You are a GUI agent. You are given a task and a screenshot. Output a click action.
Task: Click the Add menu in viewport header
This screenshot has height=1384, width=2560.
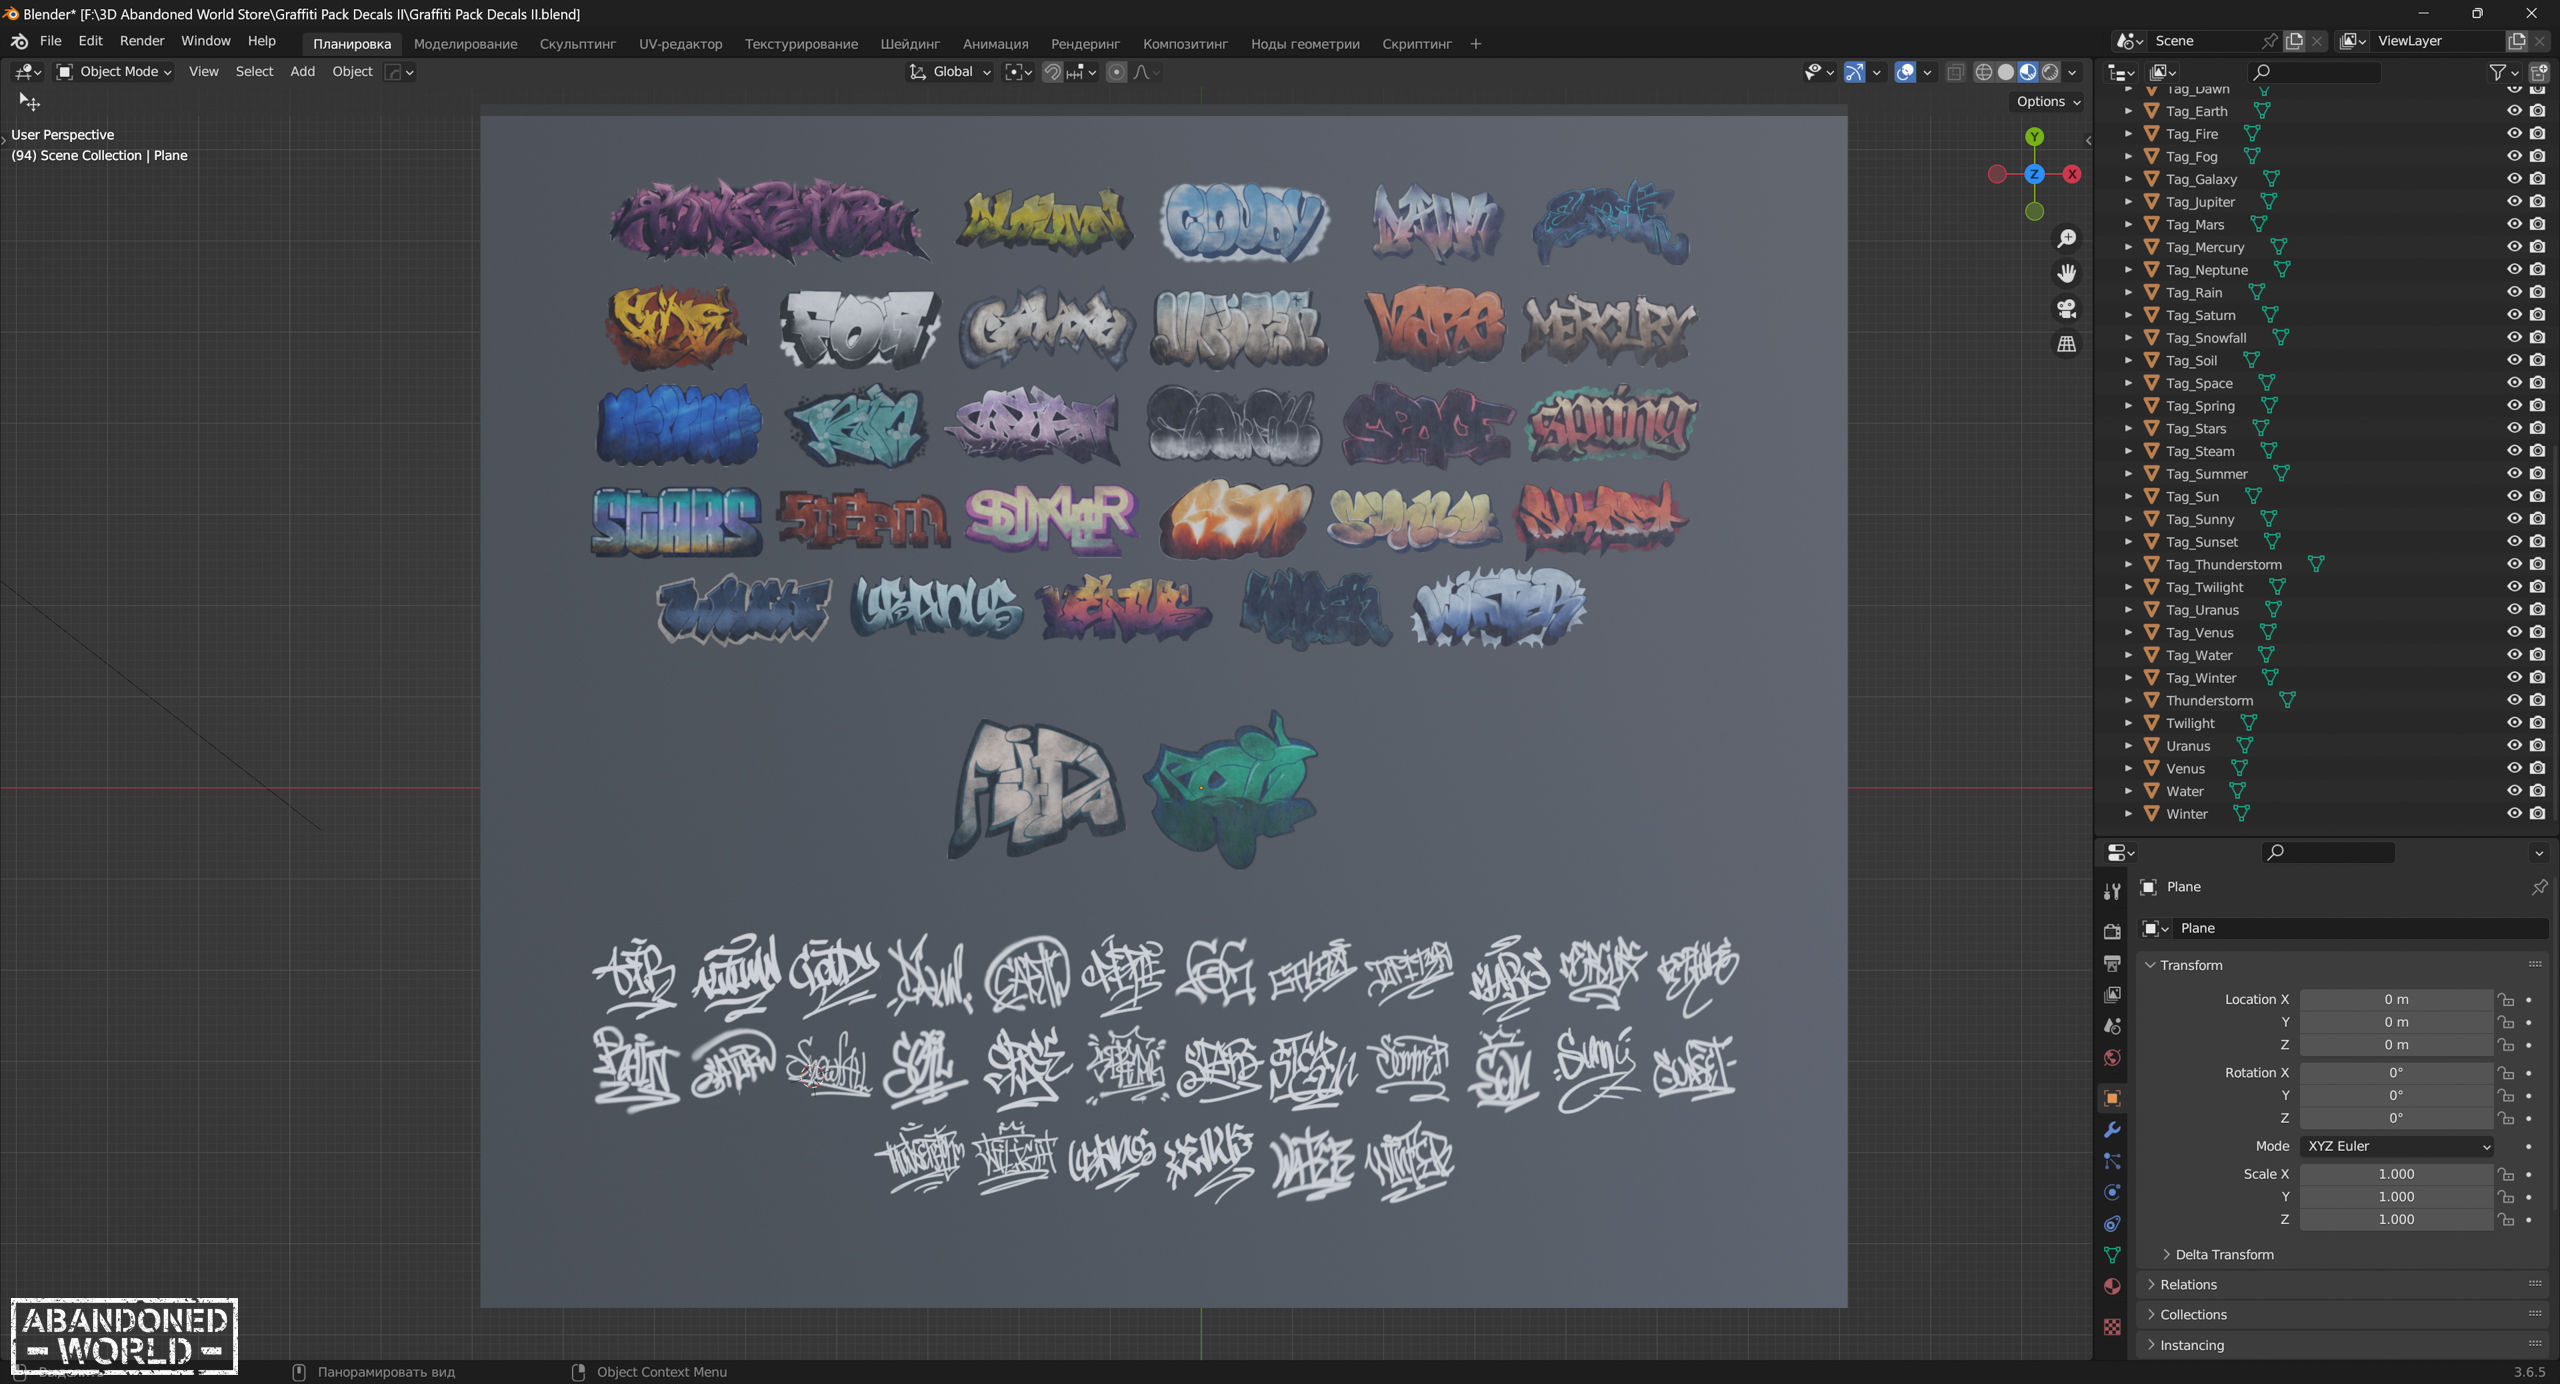(302, 72)
